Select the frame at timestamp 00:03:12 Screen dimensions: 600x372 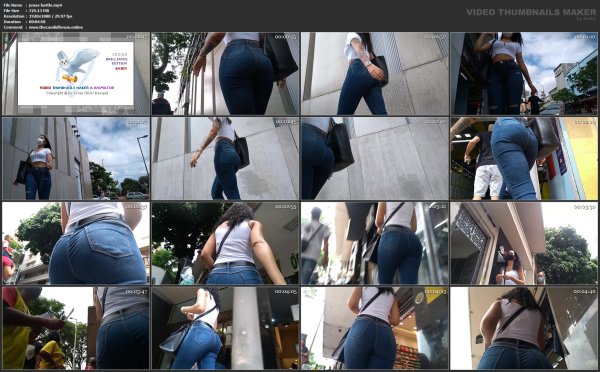(375, 243)
